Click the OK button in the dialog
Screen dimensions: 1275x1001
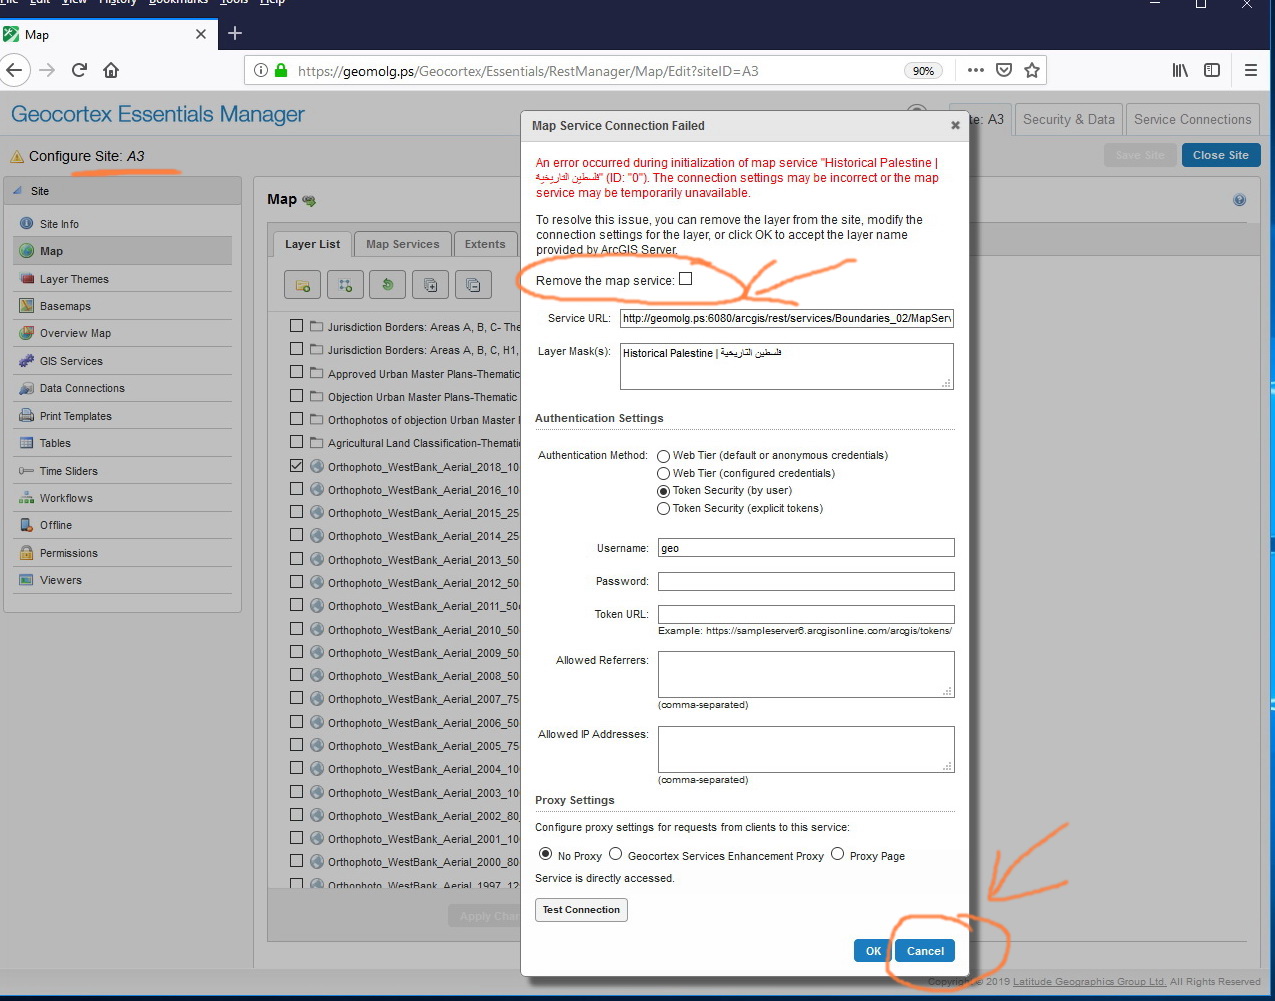coord(873,951)
